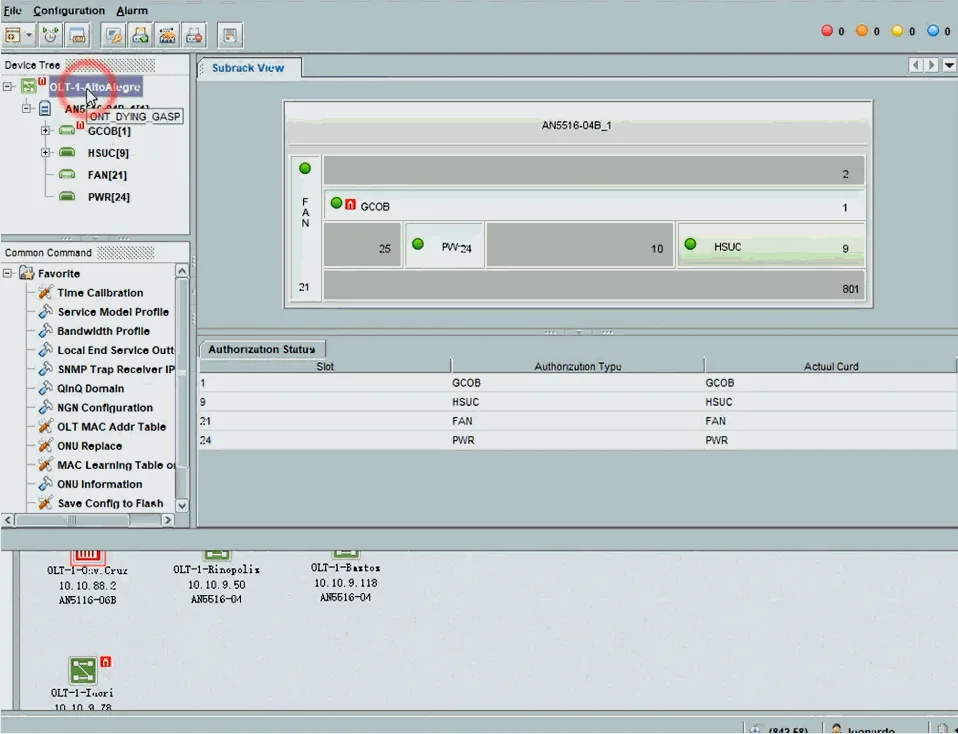Click OLT-1-Rinopolis node in topology
The height and width of the screenshot is (734, 958).
pos(216,578)
